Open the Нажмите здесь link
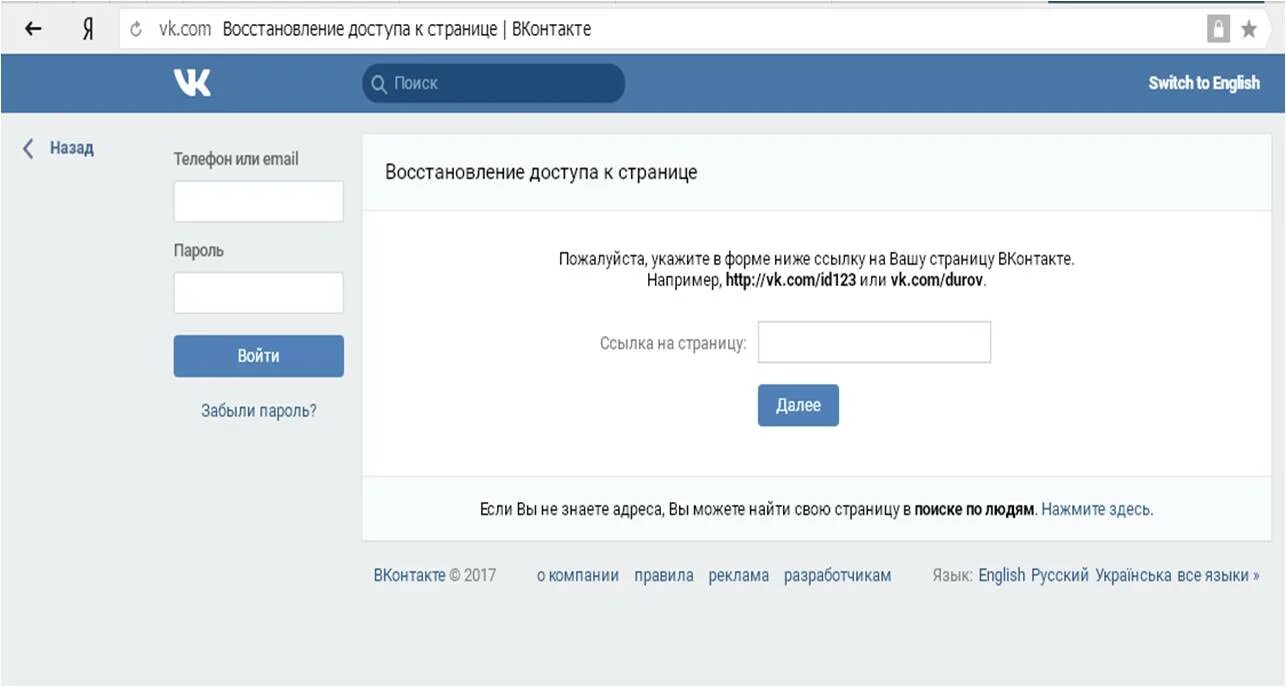This screenshot has width=1286, height=687. 1095,509
